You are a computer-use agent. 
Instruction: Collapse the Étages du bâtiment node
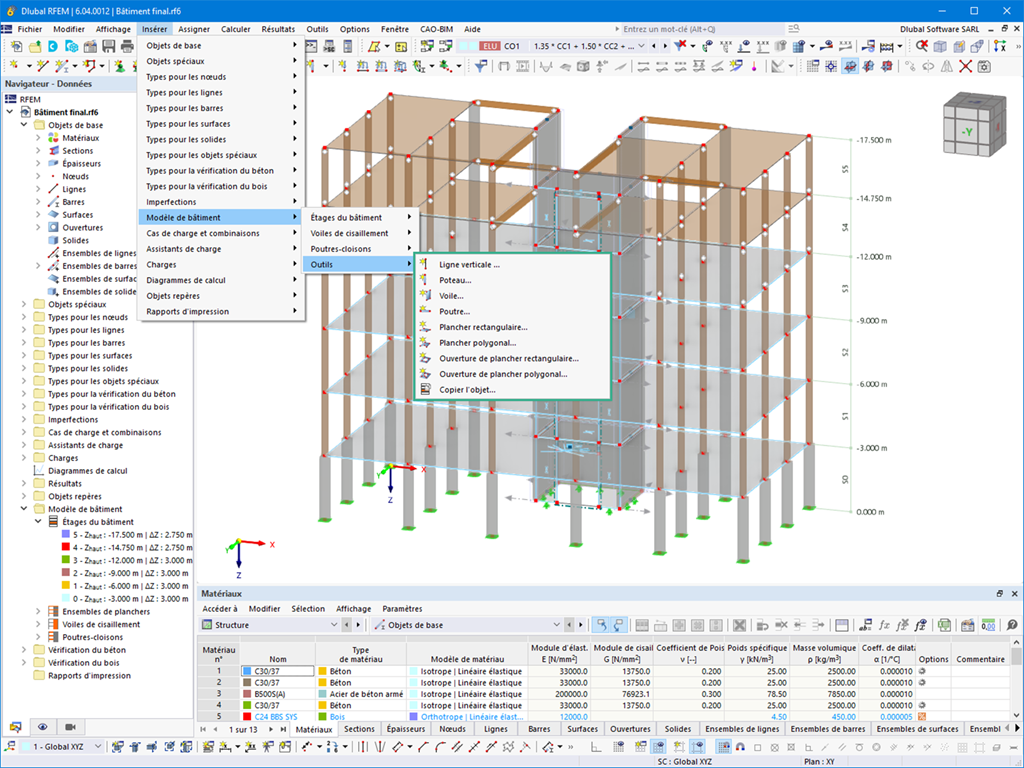38,522
